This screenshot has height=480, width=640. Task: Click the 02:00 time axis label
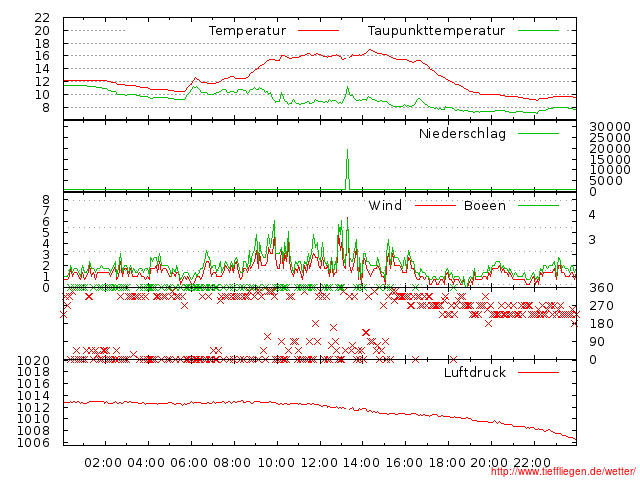point(103,463)
